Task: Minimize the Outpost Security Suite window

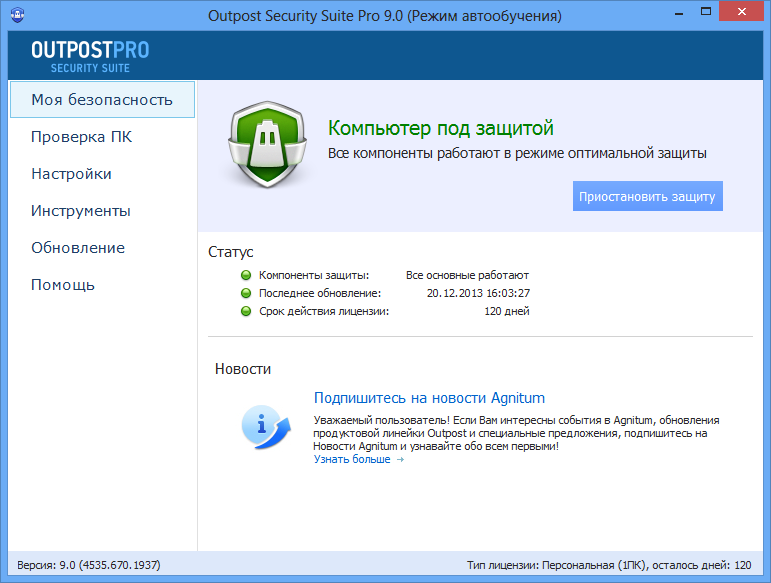Action: 679,12
